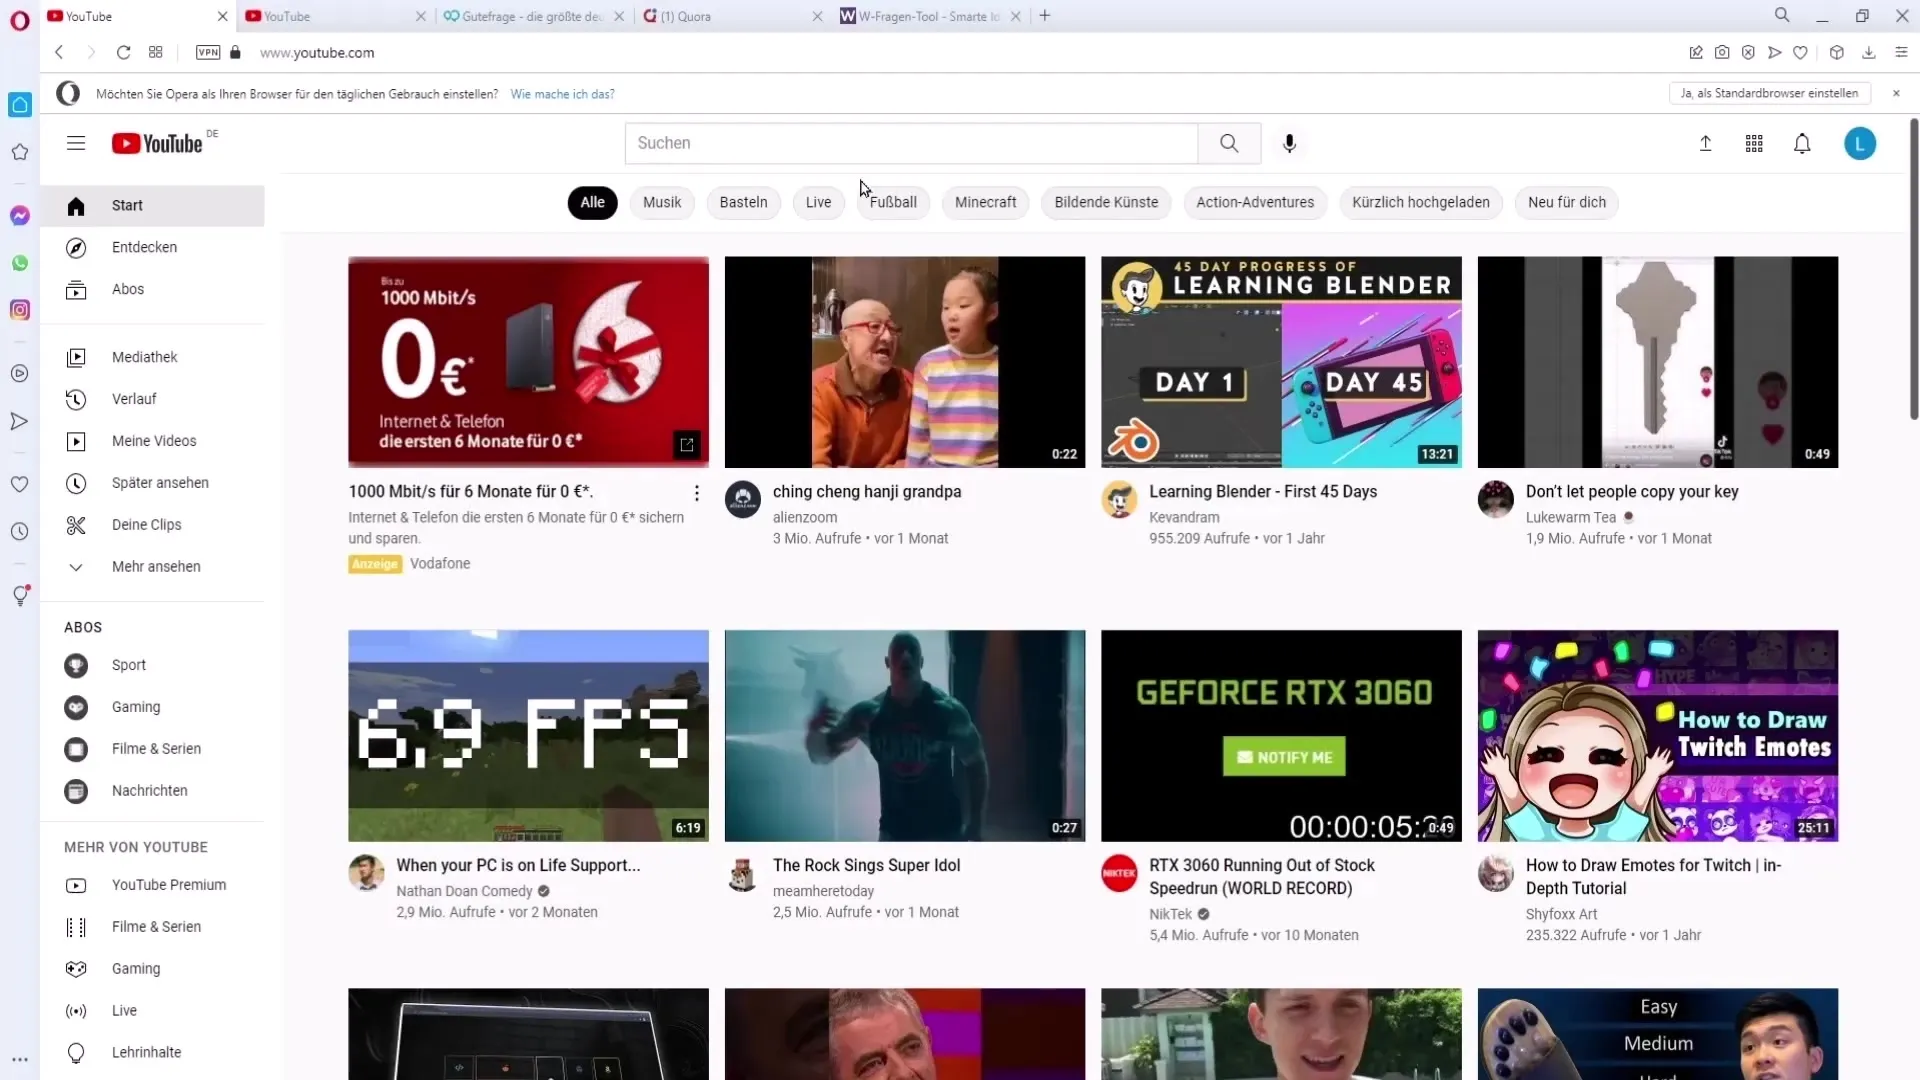The height and width of the screenshot is (1080, 1920).
Task: Open 'Lehrinhalte' in sidebar
Action: (x=152, y=1053)
